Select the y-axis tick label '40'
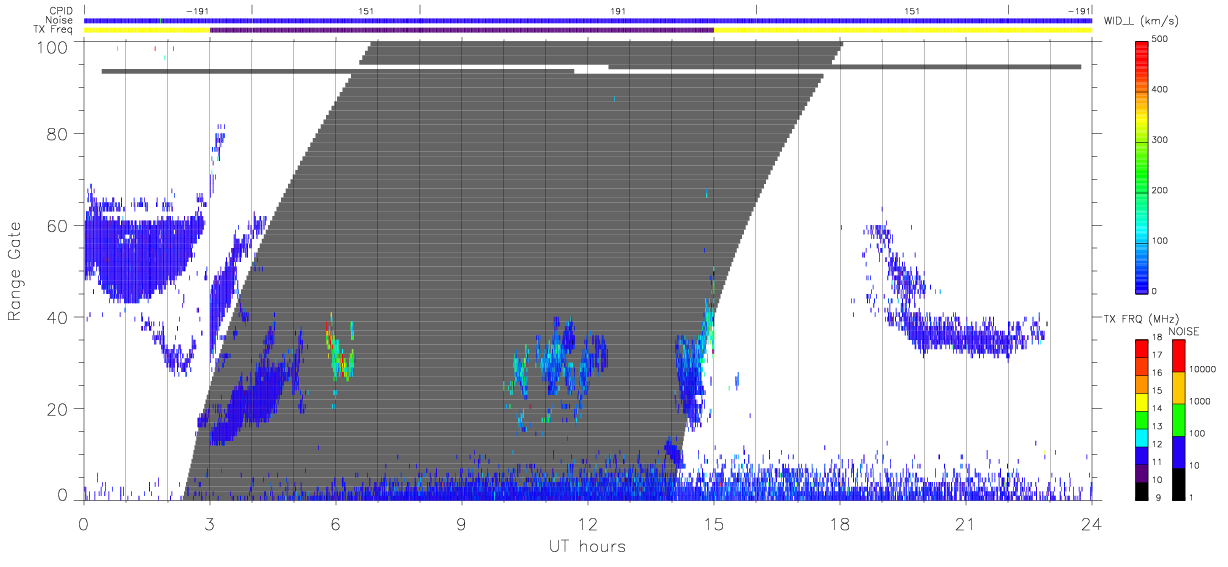Screen dimensions: 1228x567 56,317
